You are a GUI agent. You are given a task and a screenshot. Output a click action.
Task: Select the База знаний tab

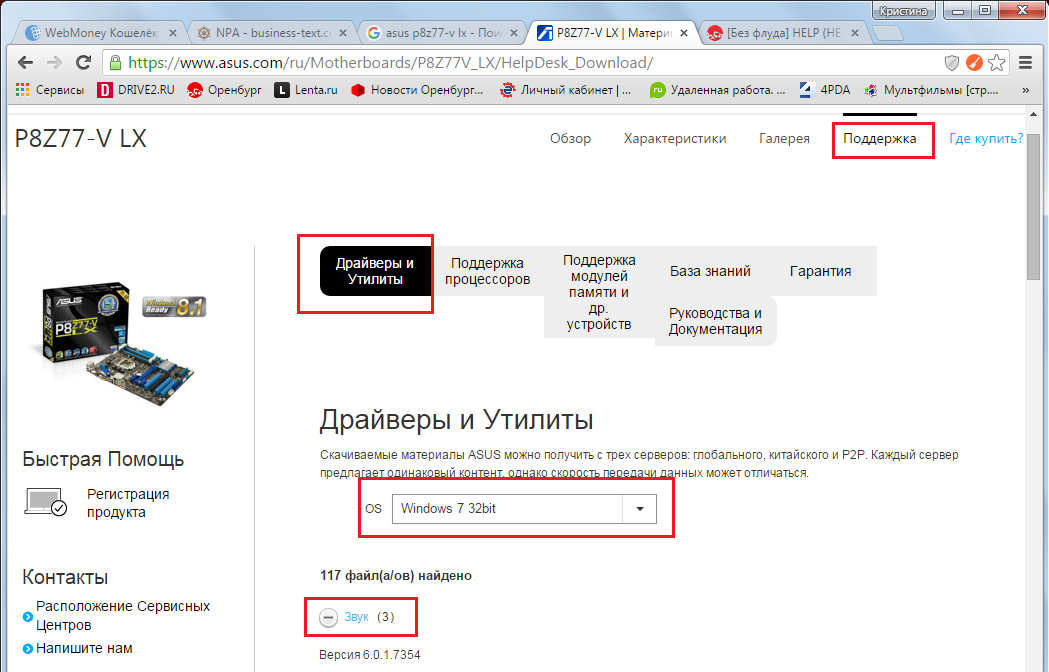(x=710, y=271)
